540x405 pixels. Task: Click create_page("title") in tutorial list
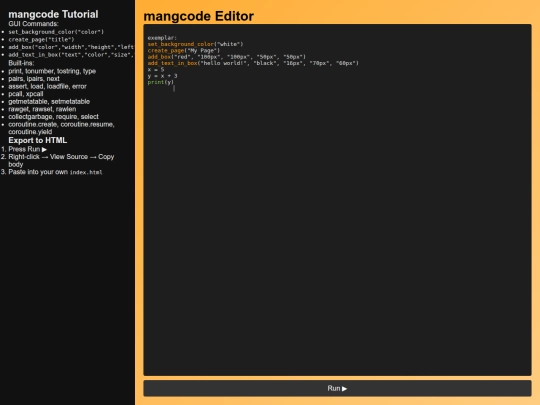point(41,39)
